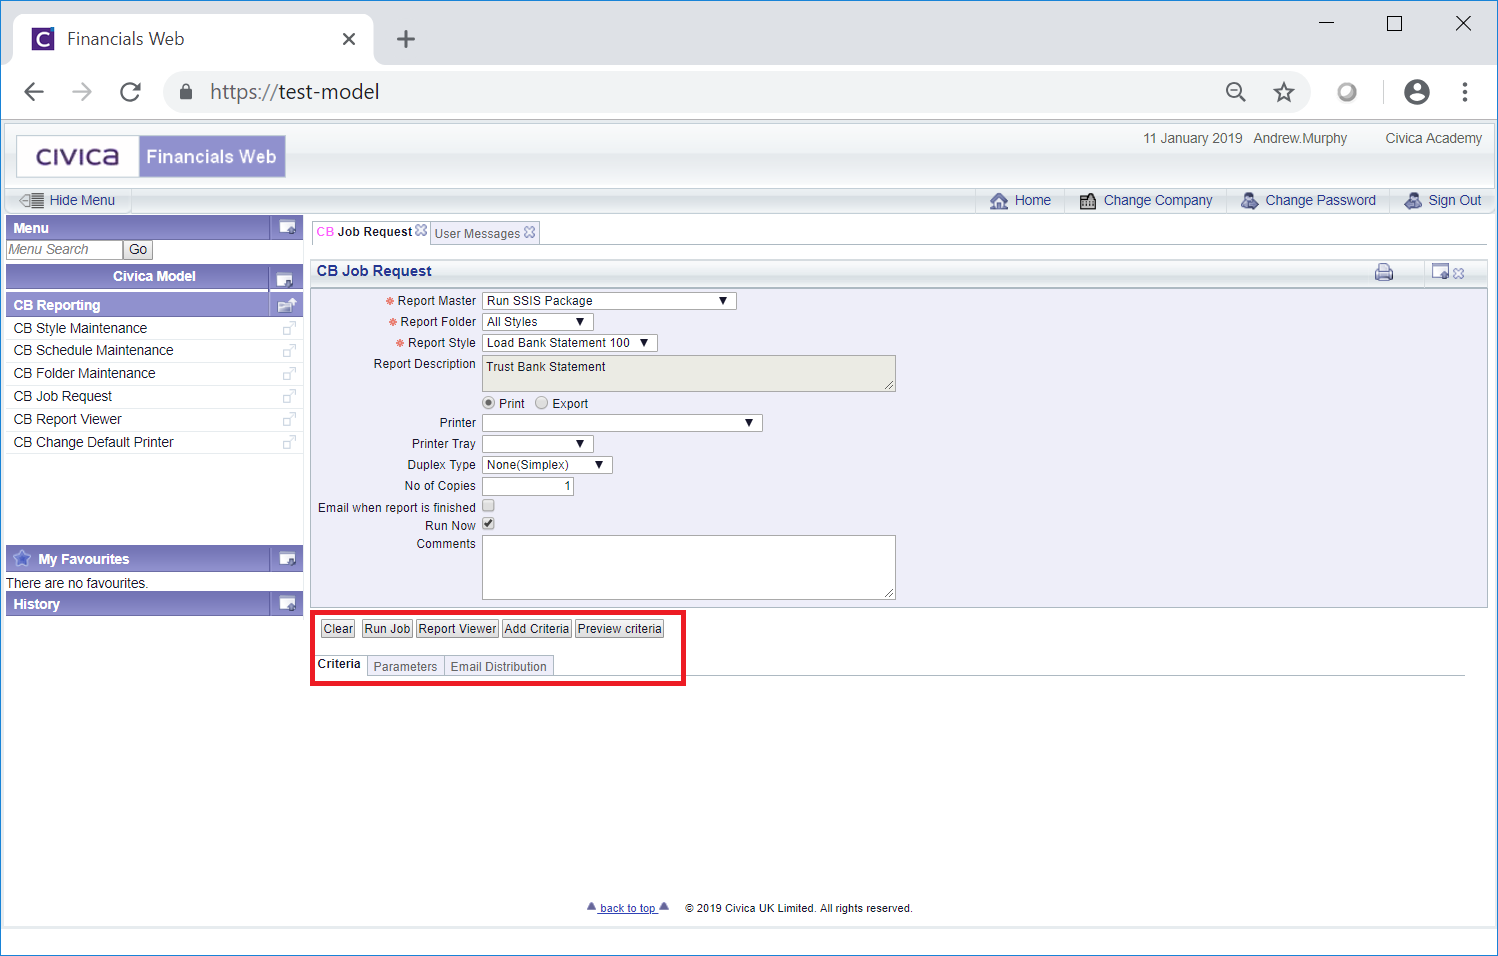Screen dimensions: 1498x956
Task: Open the Report Master dropdown
Action: (609, 301)
